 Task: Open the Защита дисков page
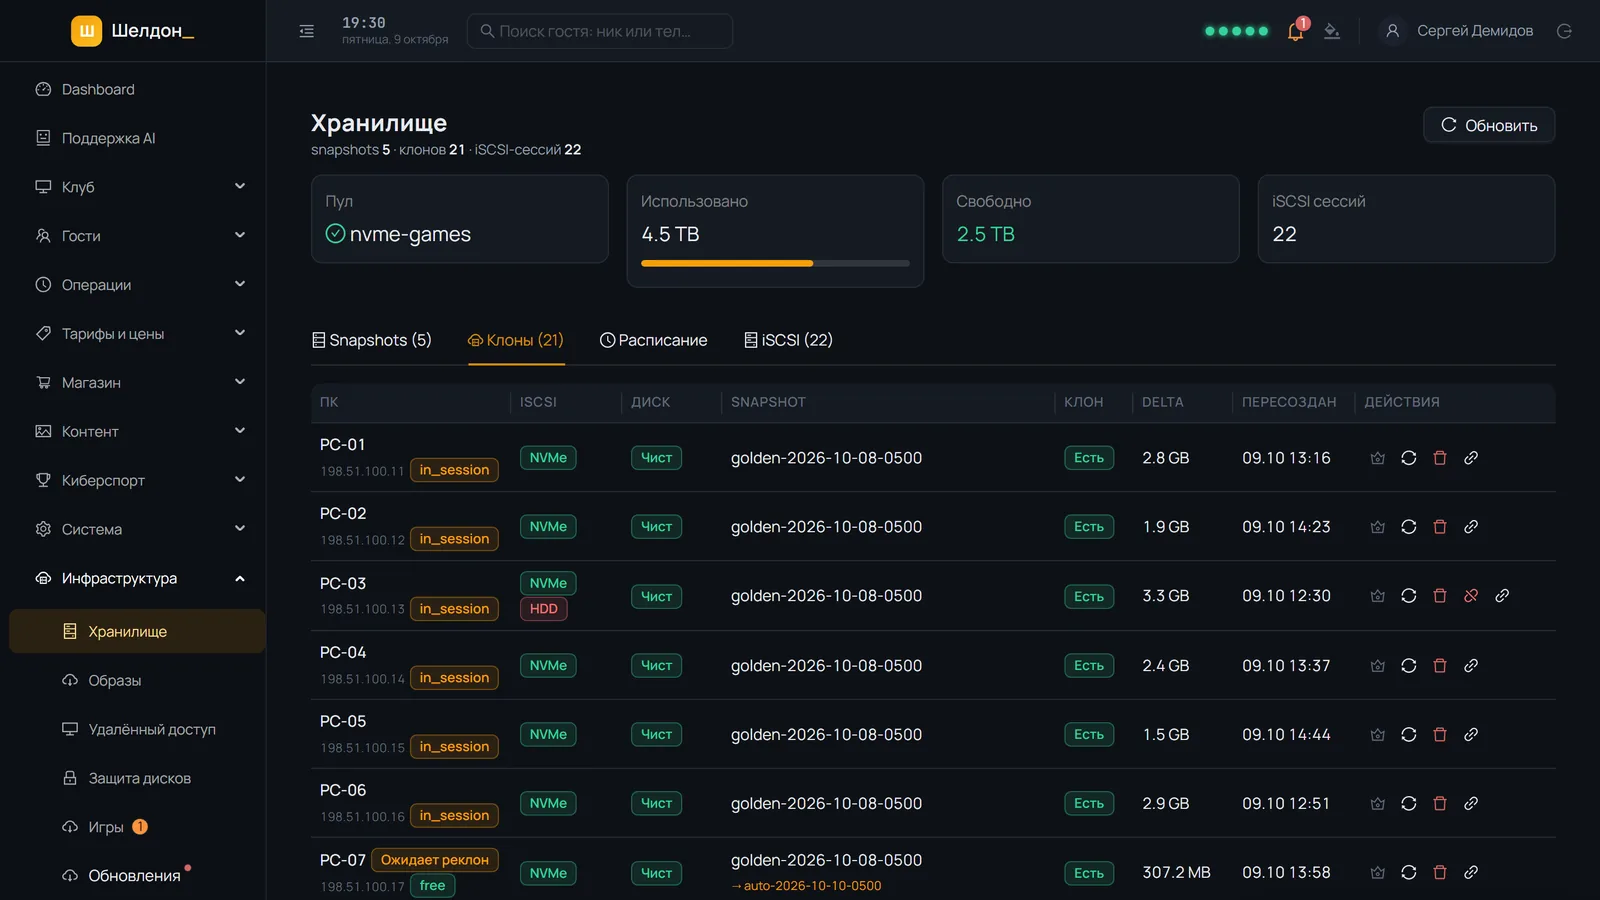pyautogui.click(x=138, y=779)
